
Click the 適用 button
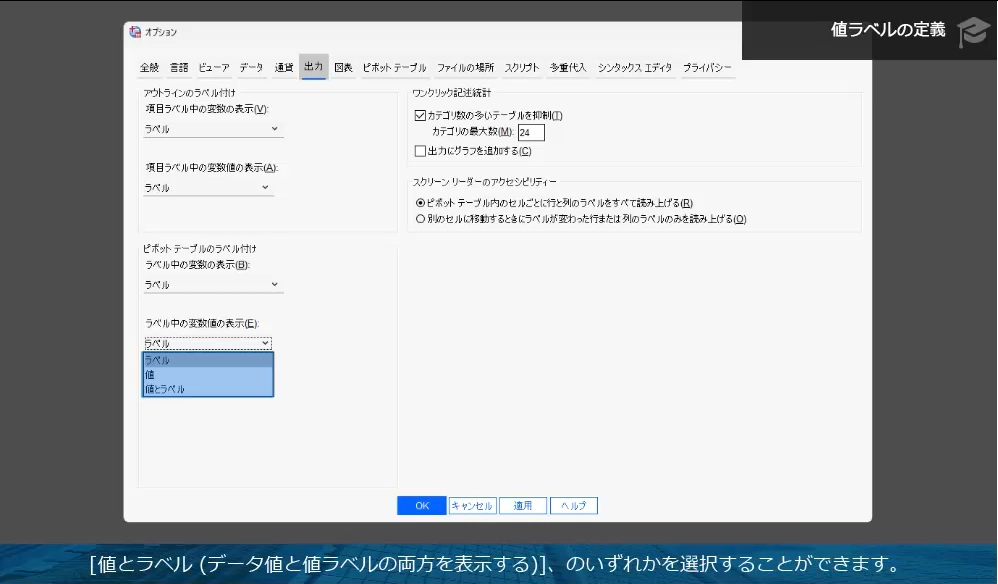(523, 505)
